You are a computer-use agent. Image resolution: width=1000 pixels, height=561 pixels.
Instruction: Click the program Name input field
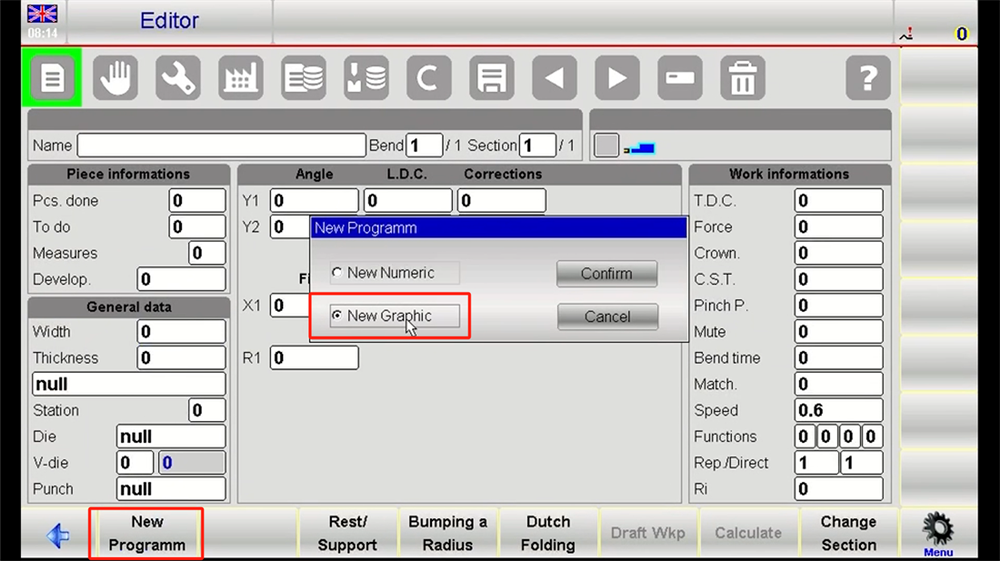221,146
